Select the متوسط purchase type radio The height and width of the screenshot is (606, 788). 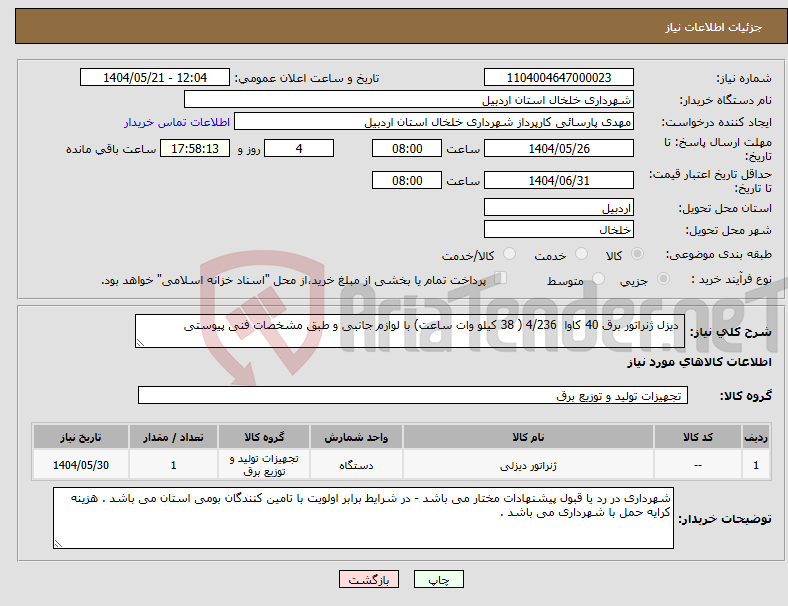pos(599,278)
